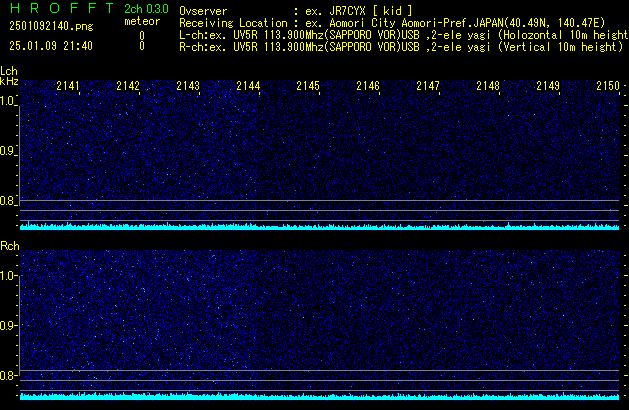Click the 2143 time marker
629x410 pixels.
[188, 86]
